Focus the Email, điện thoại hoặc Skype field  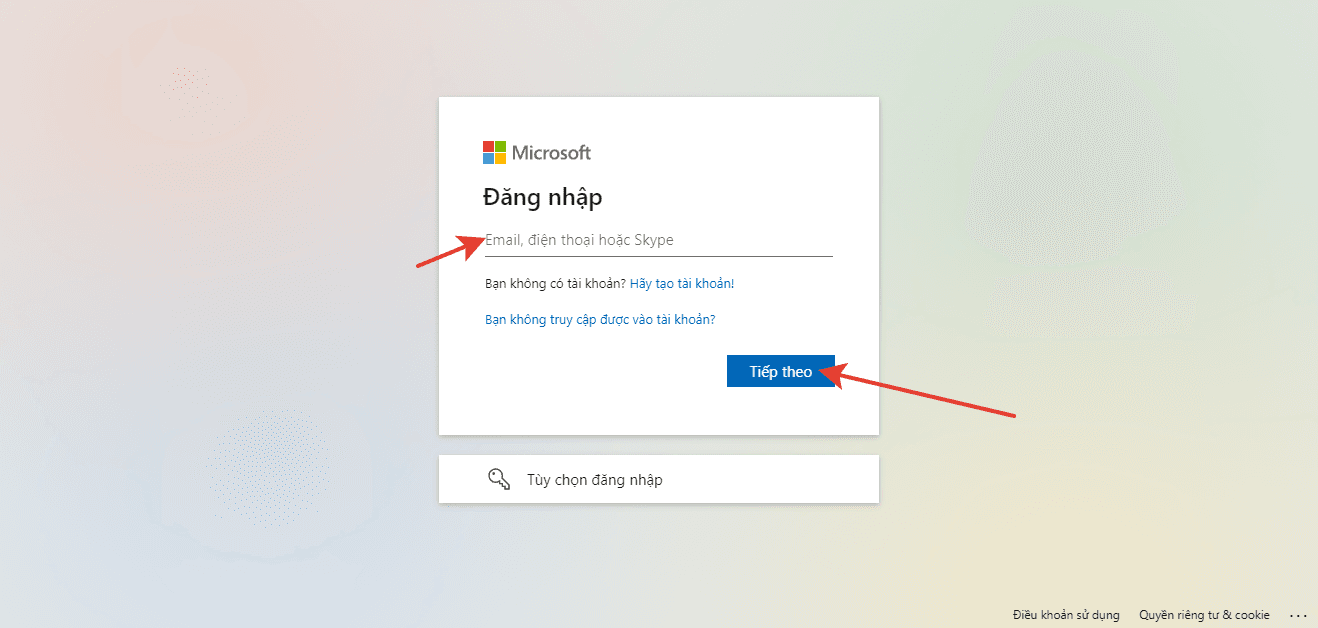(x=658, y=240)
